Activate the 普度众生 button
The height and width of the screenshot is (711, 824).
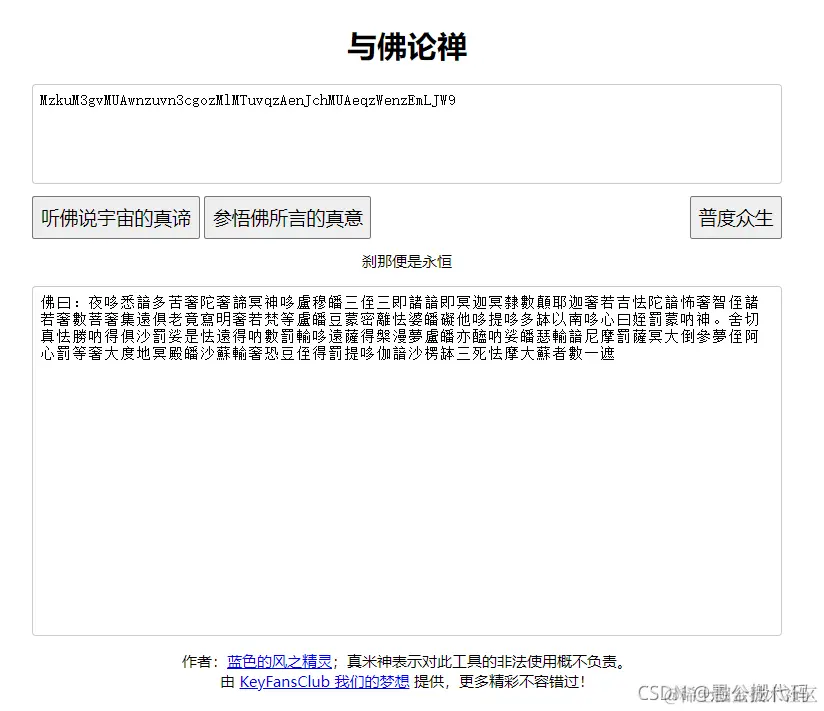736,217
